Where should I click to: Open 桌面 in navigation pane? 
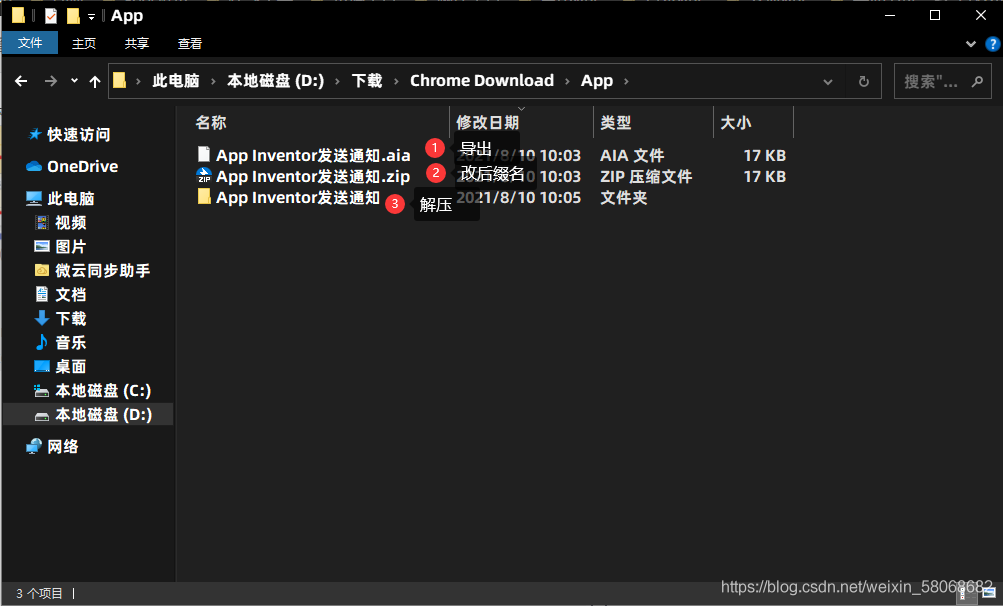coord(71,367)
